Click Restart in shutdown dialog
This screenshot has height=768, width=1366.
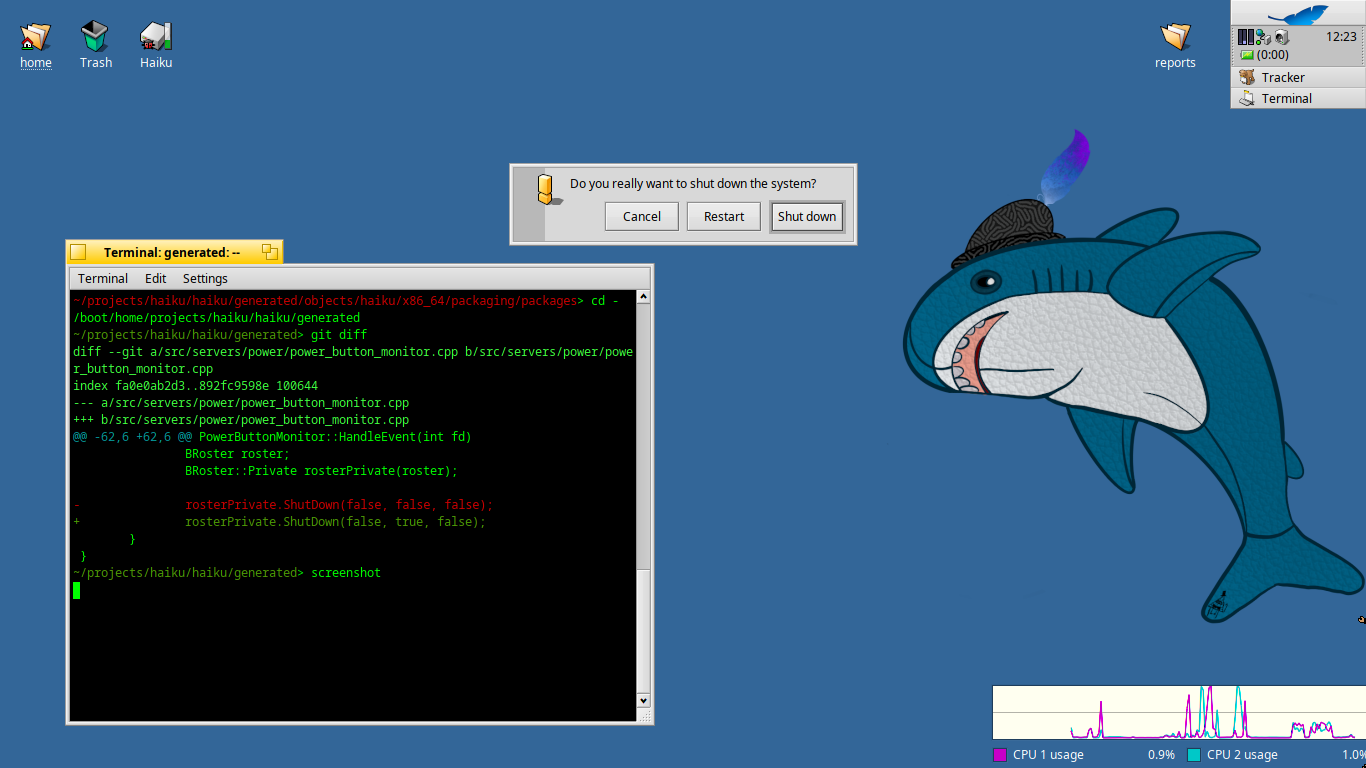[724, 216]
